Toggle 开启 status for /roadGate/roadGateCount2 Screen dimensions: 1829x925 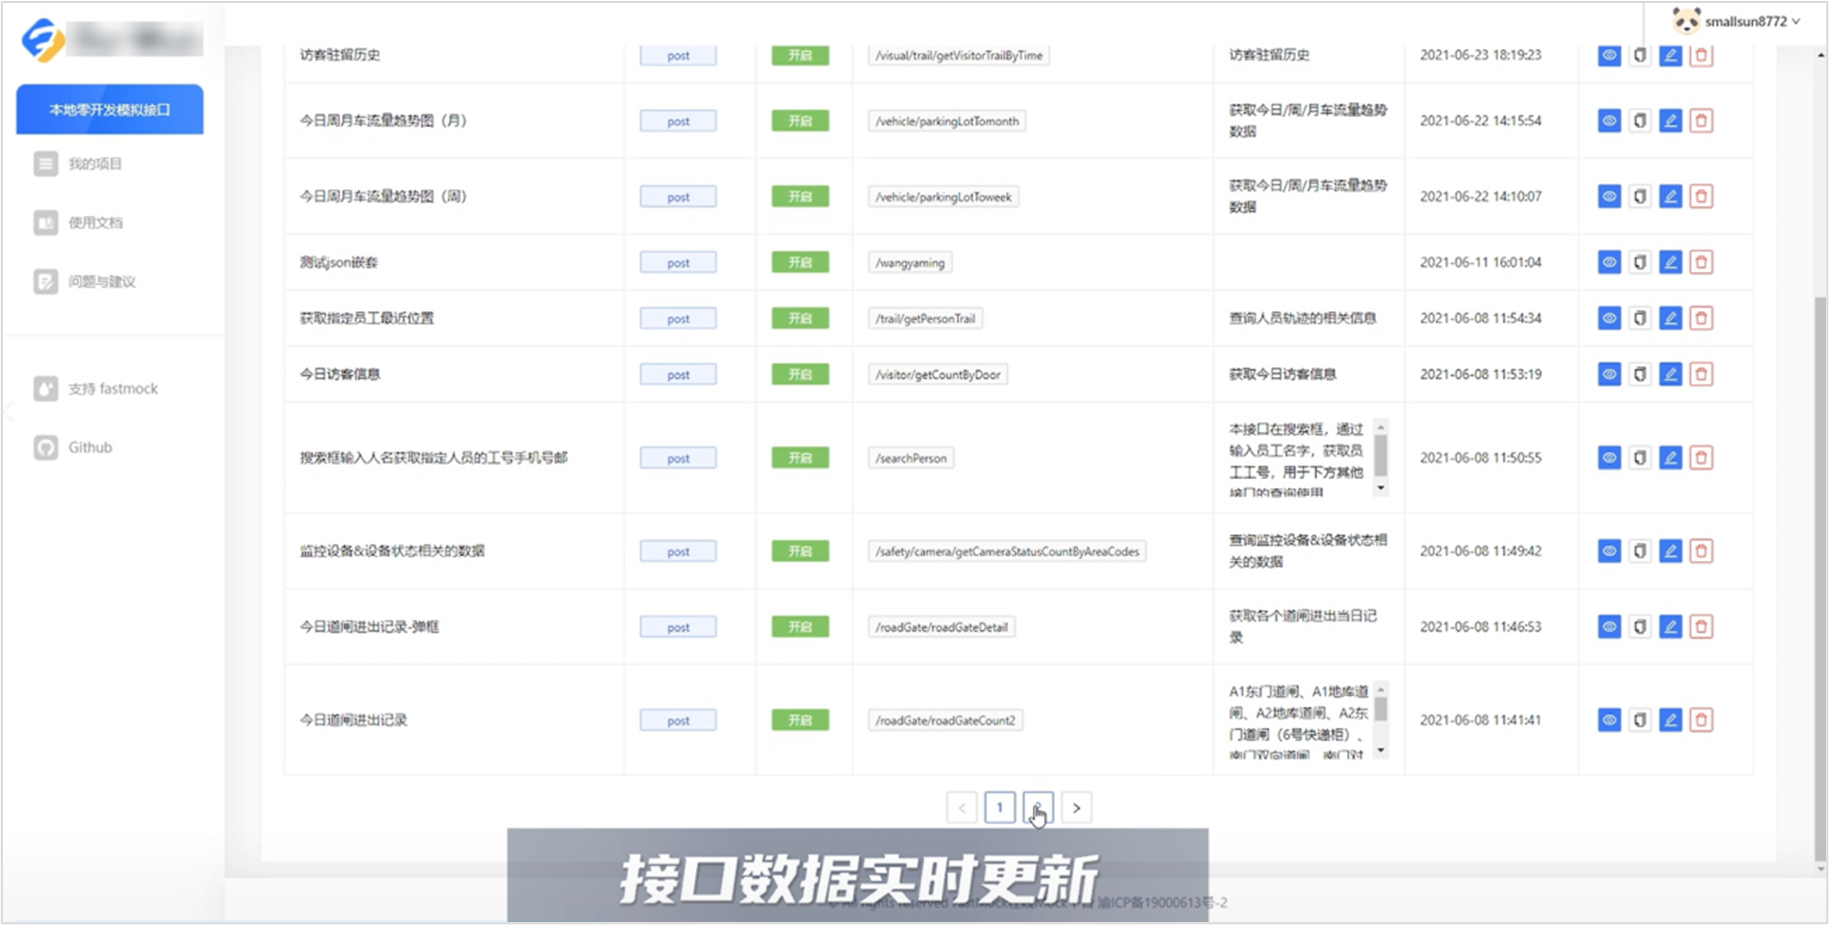(800, 720)
